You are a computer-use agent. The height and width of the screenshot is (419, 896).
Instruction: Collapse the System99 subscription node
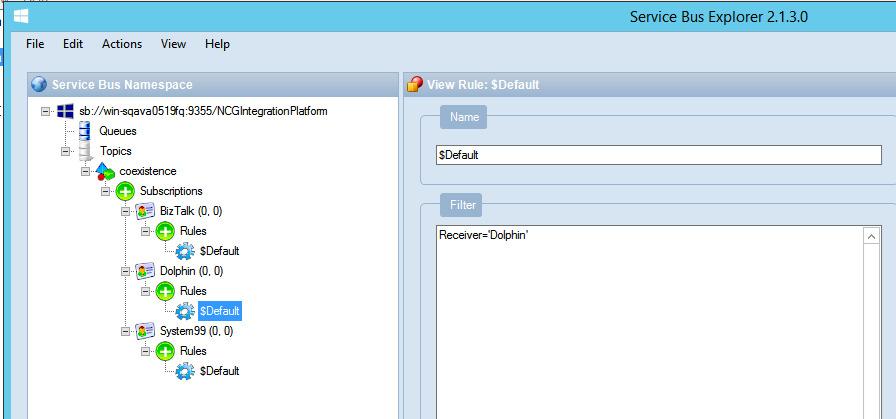click(126, 331)
